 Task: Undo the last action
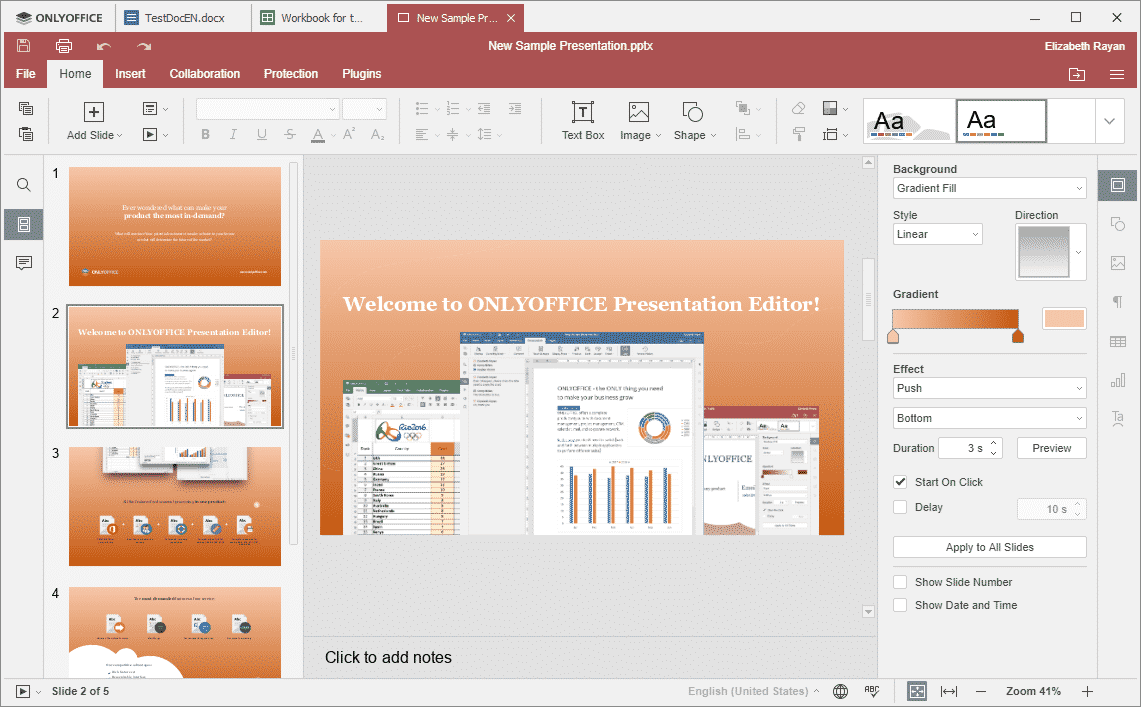[103, 47]
